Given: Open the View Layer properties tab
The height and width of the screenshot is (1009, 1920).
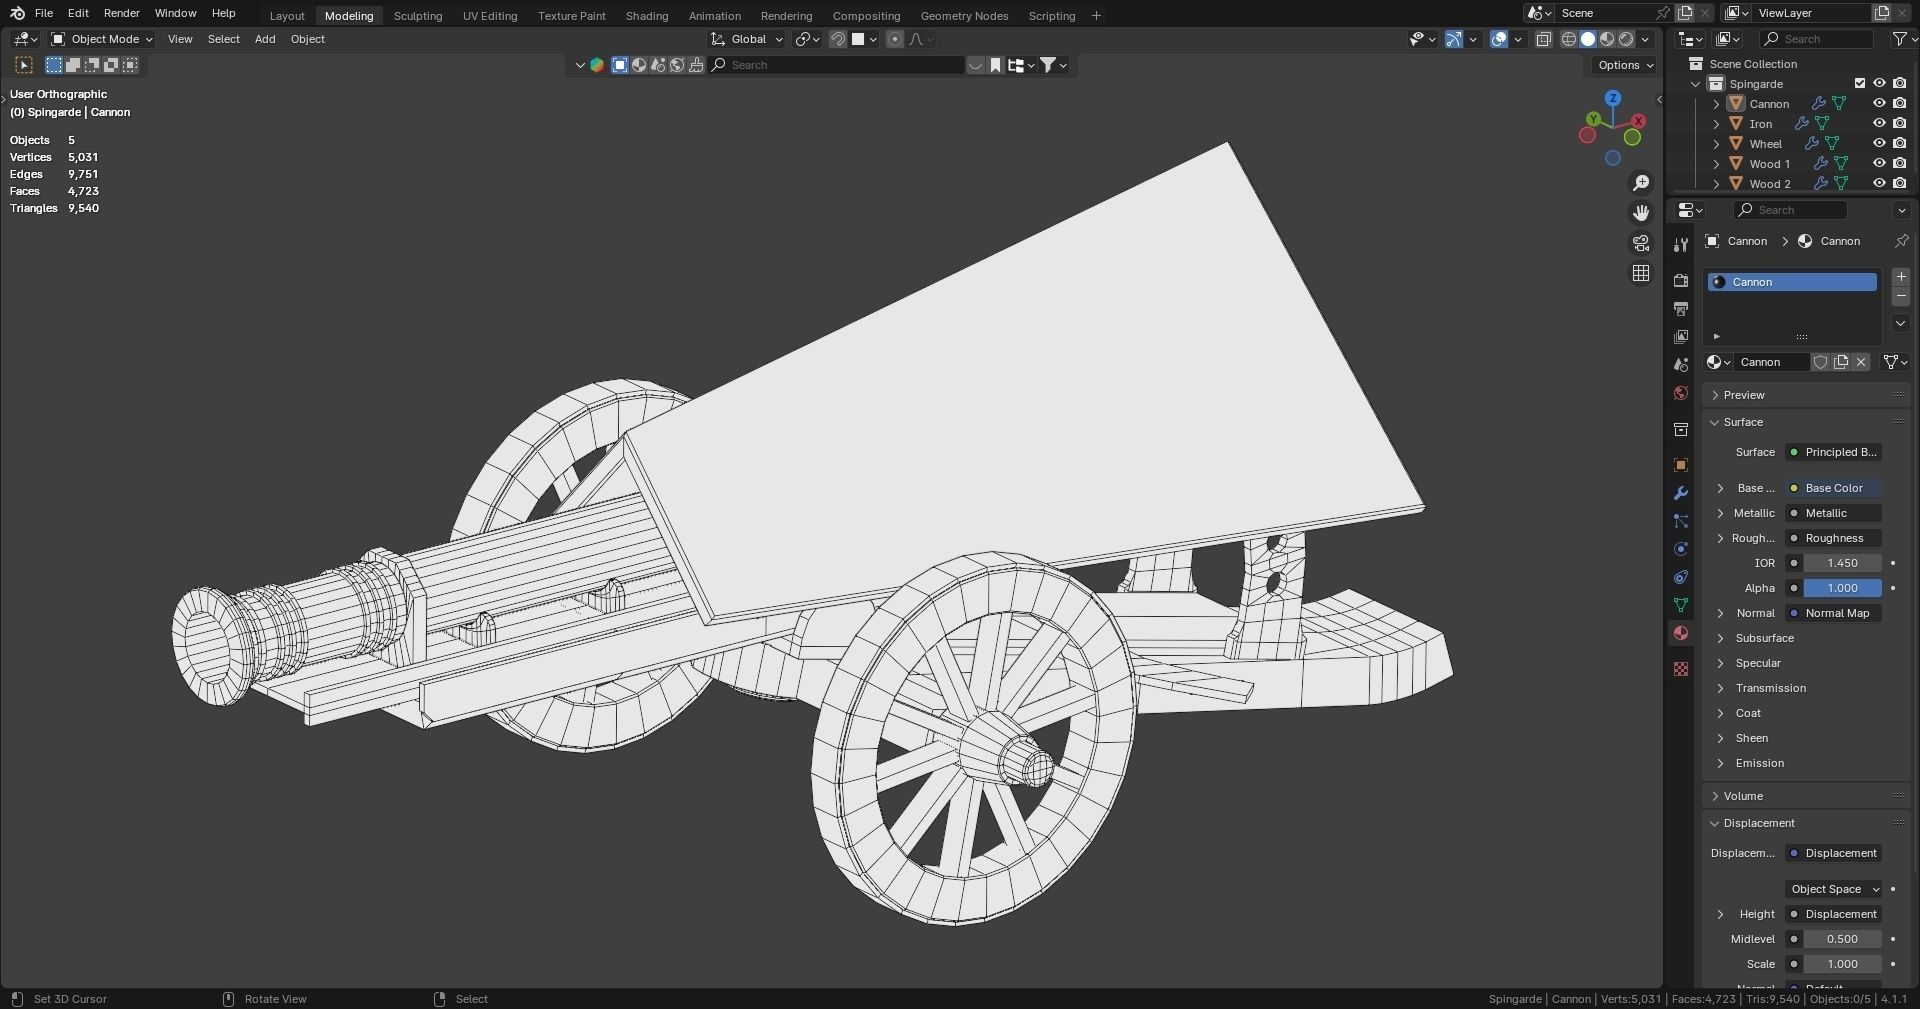Looking at the screenshot, I should click(1681, 337).
